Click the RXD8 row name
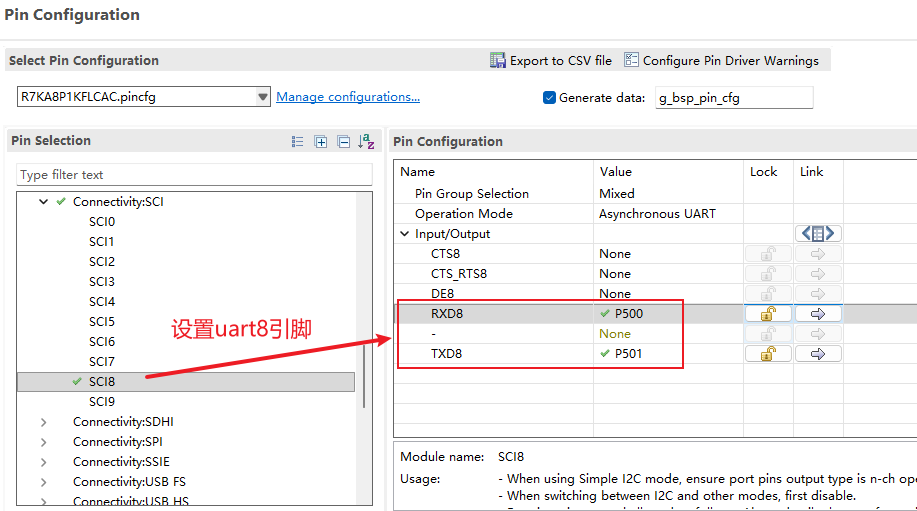Viewport: 917px width, 511px height. (447, 314)
